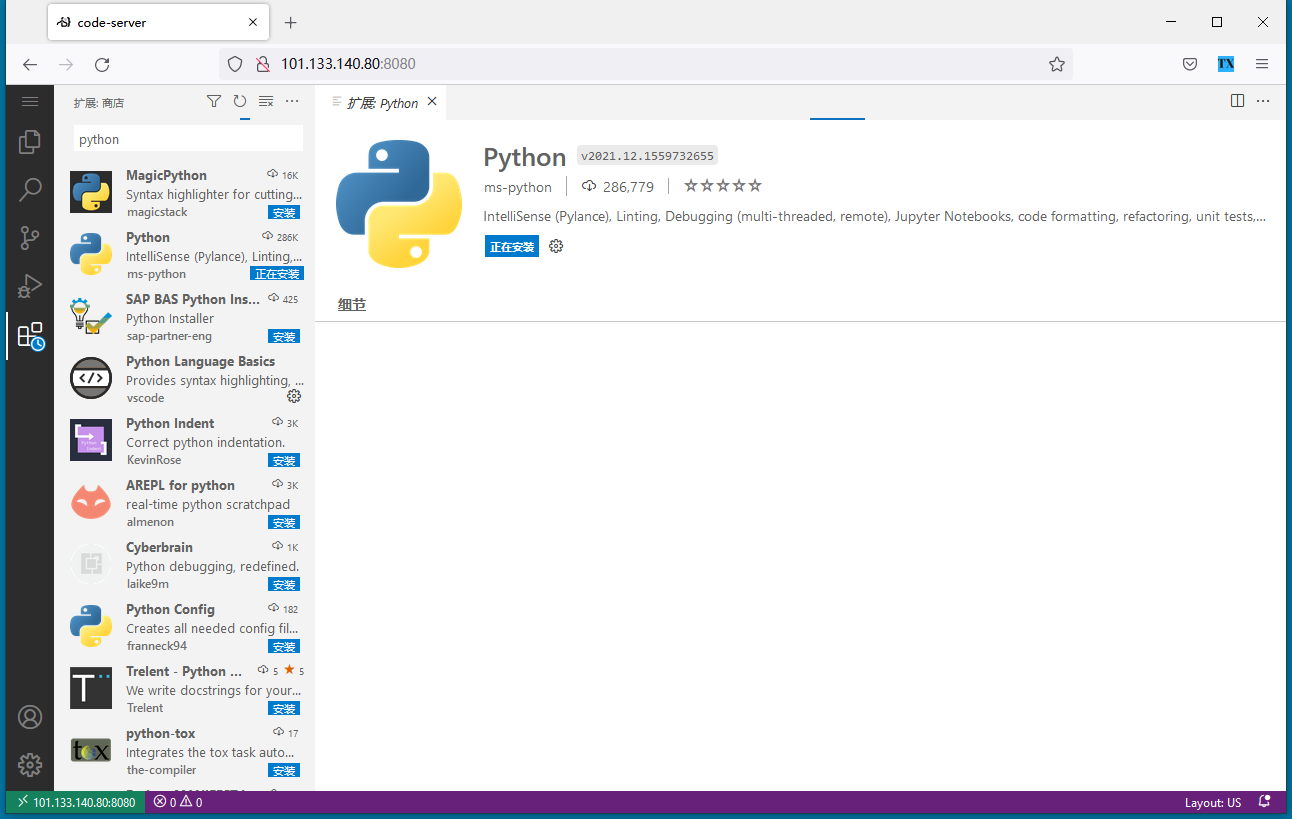Click the star rating of Python extension
The height and width of the screenshot is (819, 1292).
[723, 186]
